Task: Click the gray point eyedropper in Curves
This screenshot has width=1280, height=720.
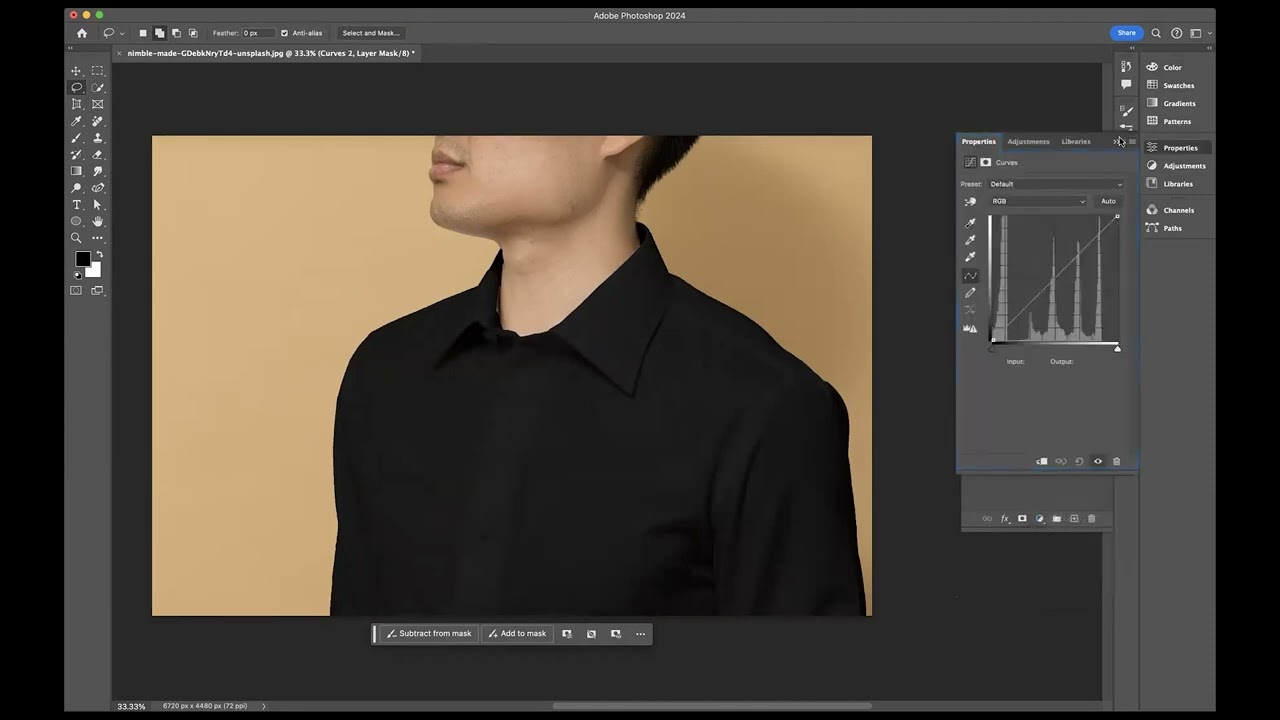Action: point(970,240)
